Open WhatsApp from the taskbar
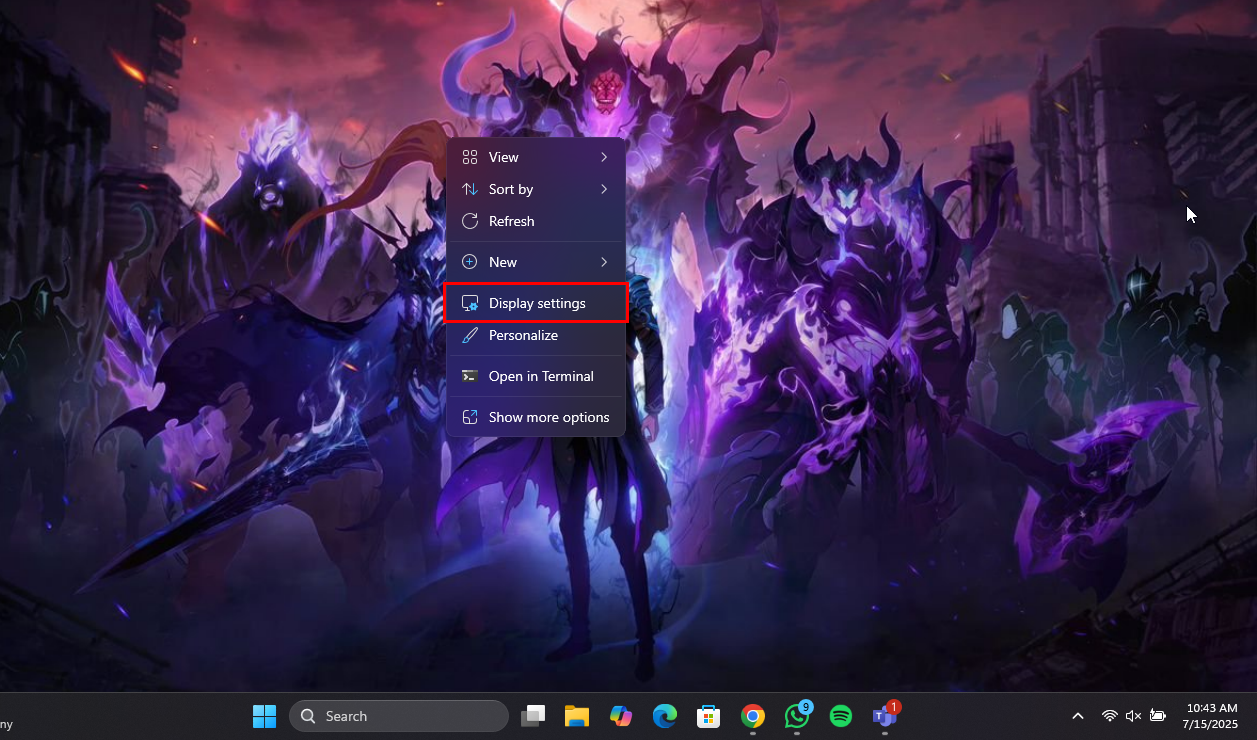The height and width of the screenshot is (740, 1257). (x=797, y=716)
